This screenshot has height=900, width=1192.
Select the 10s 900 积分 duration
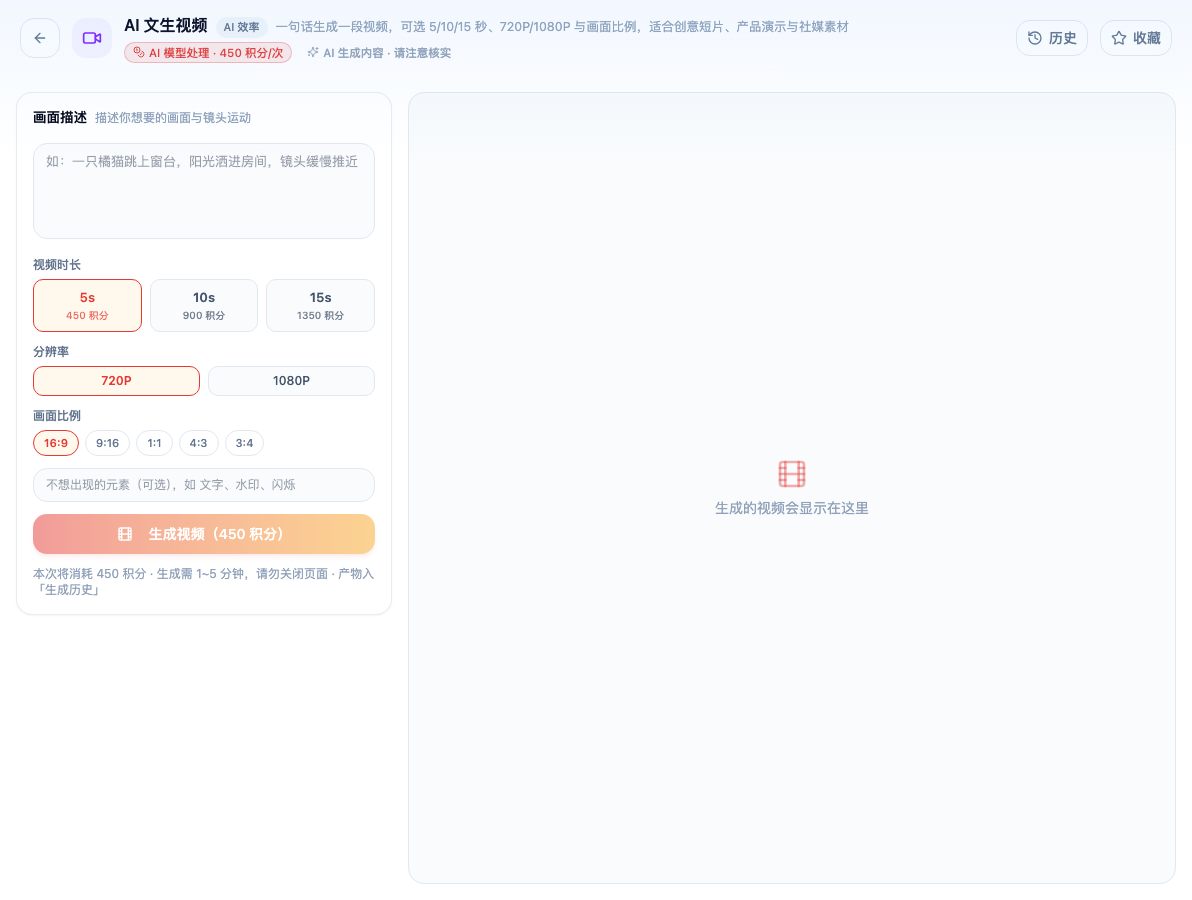click(x=204, y=306)
